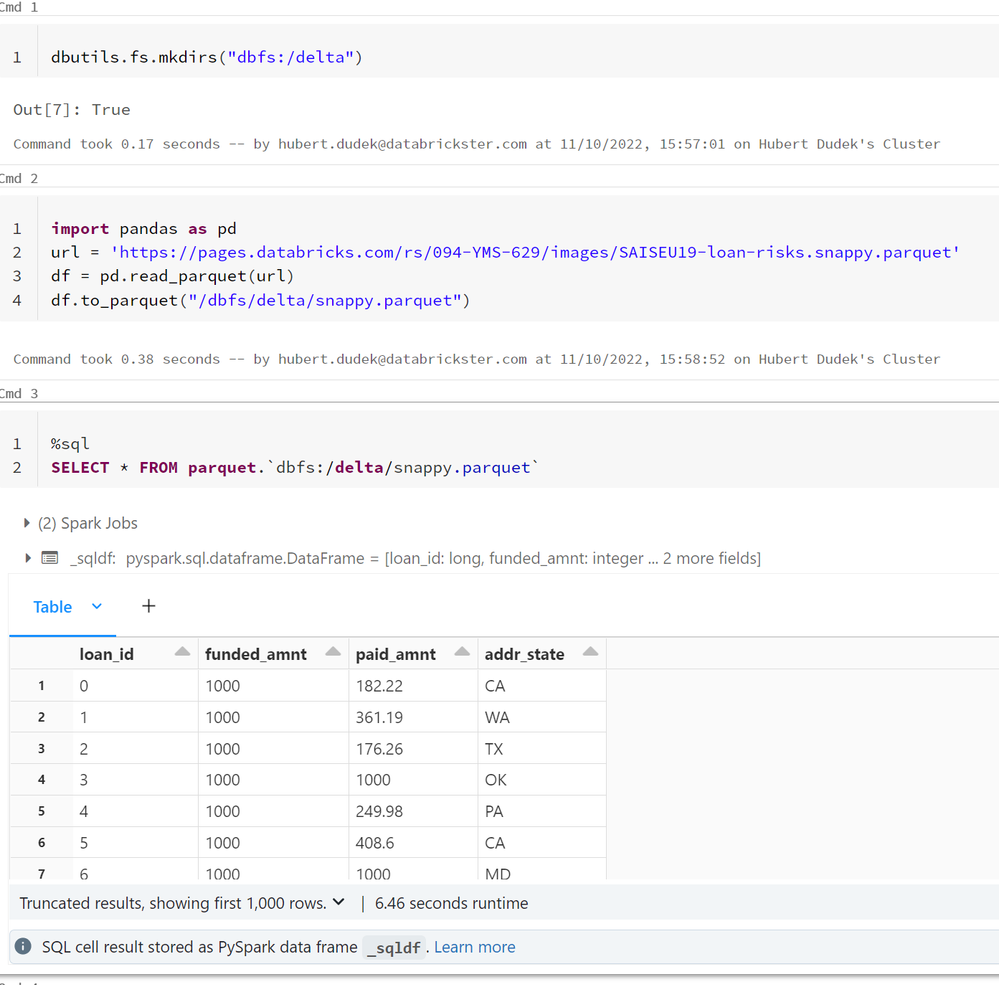999x985 pixels.
Task: Expand the (2) Spark Jobs section
Action: pos(26,523)
